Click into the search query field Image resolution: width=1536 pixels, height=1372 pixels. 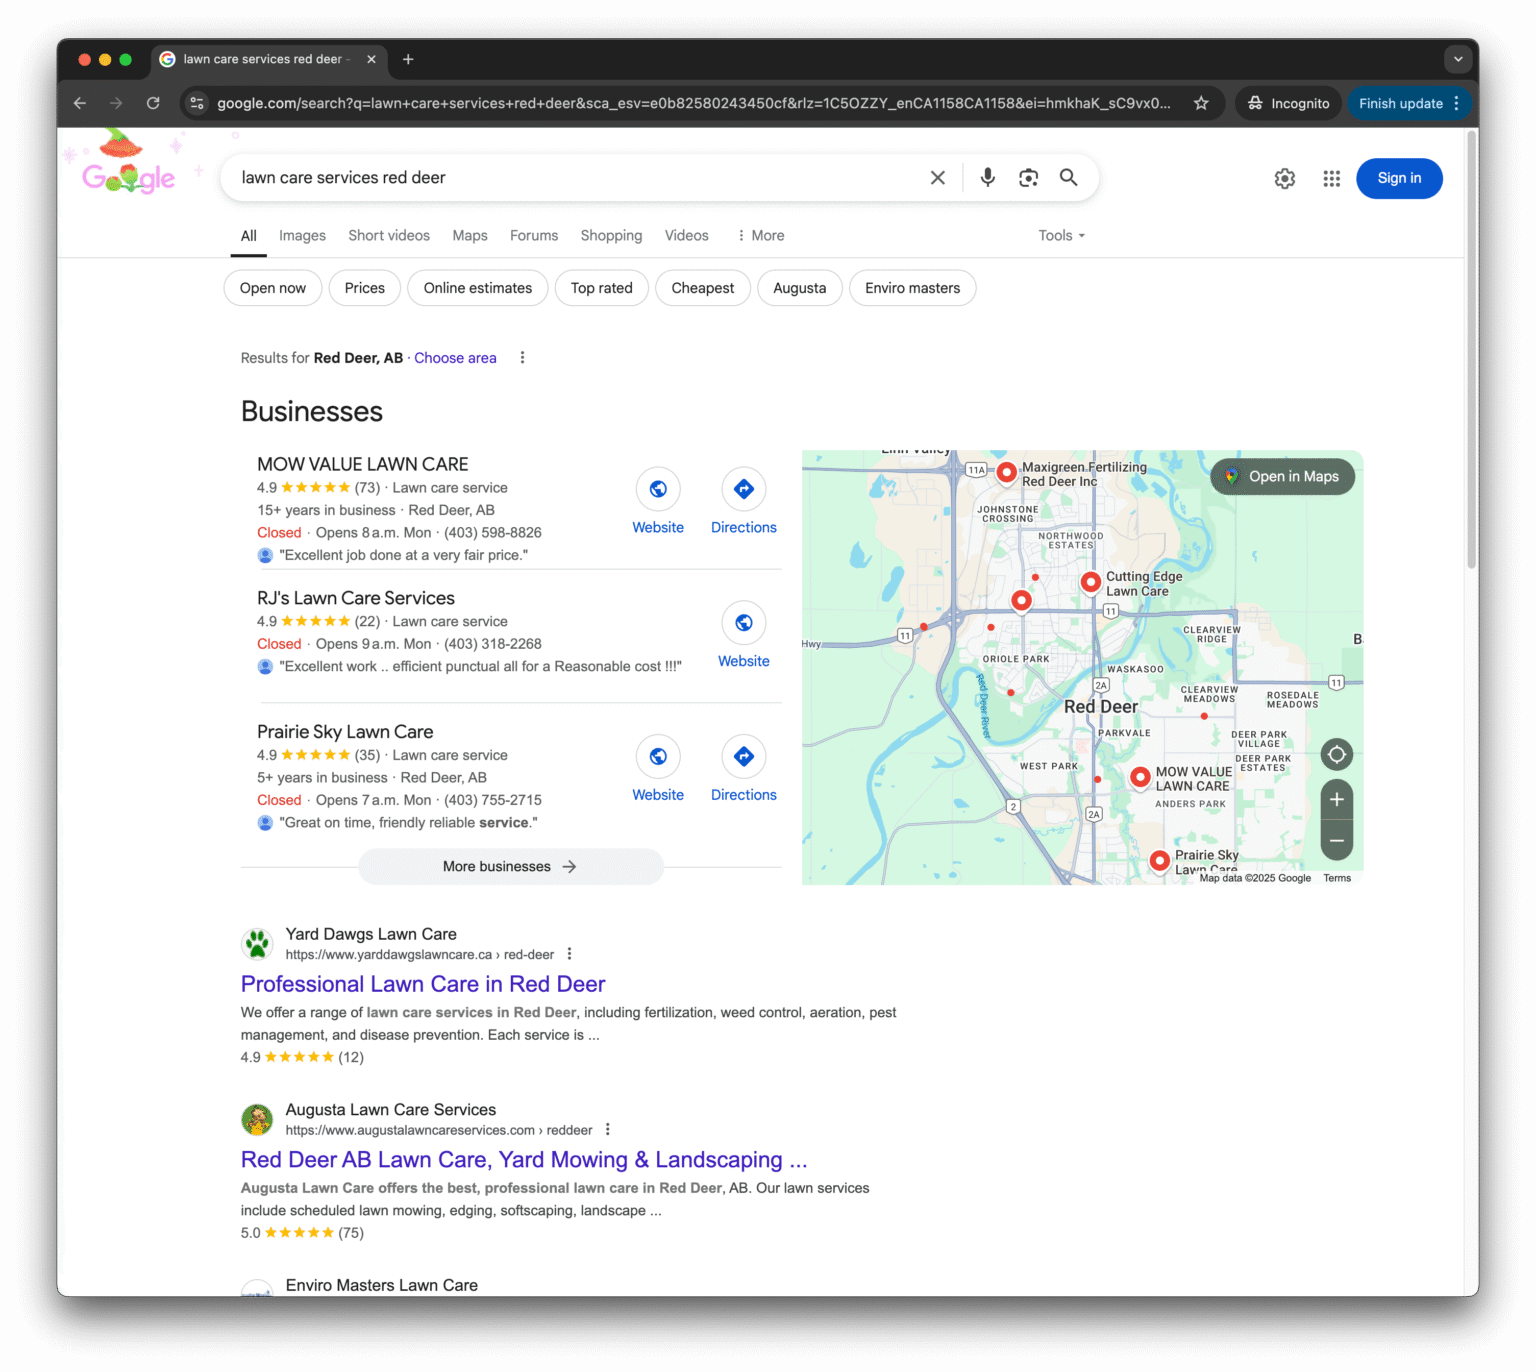click(570, 178)
